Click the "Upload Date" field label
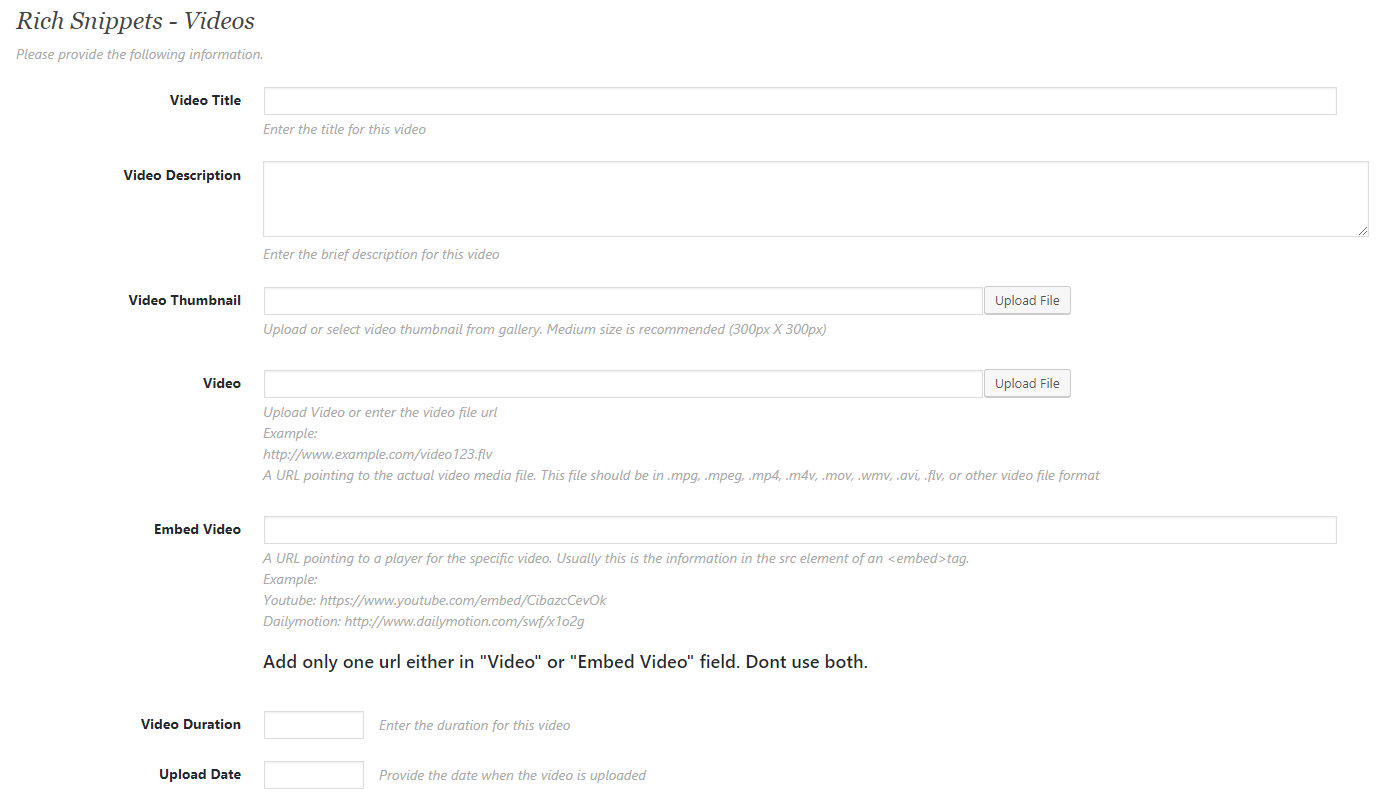Viewport: 1385px width, 801px height. (200, 775)
